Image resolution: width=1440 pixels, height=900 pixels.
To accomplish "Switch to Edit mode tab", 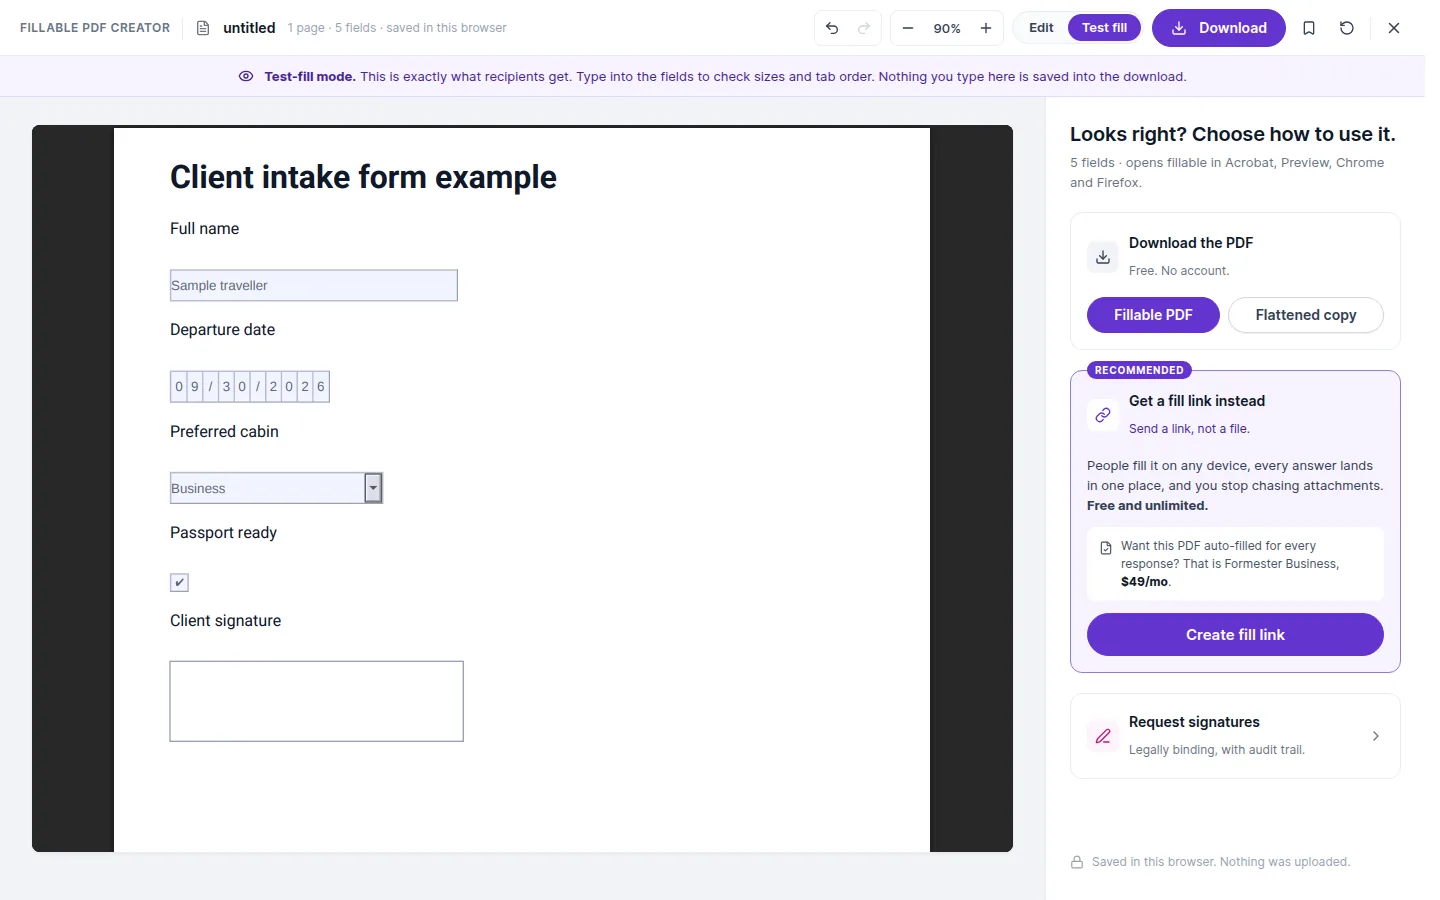I will pyautogui.click(x=1041, y=28).
